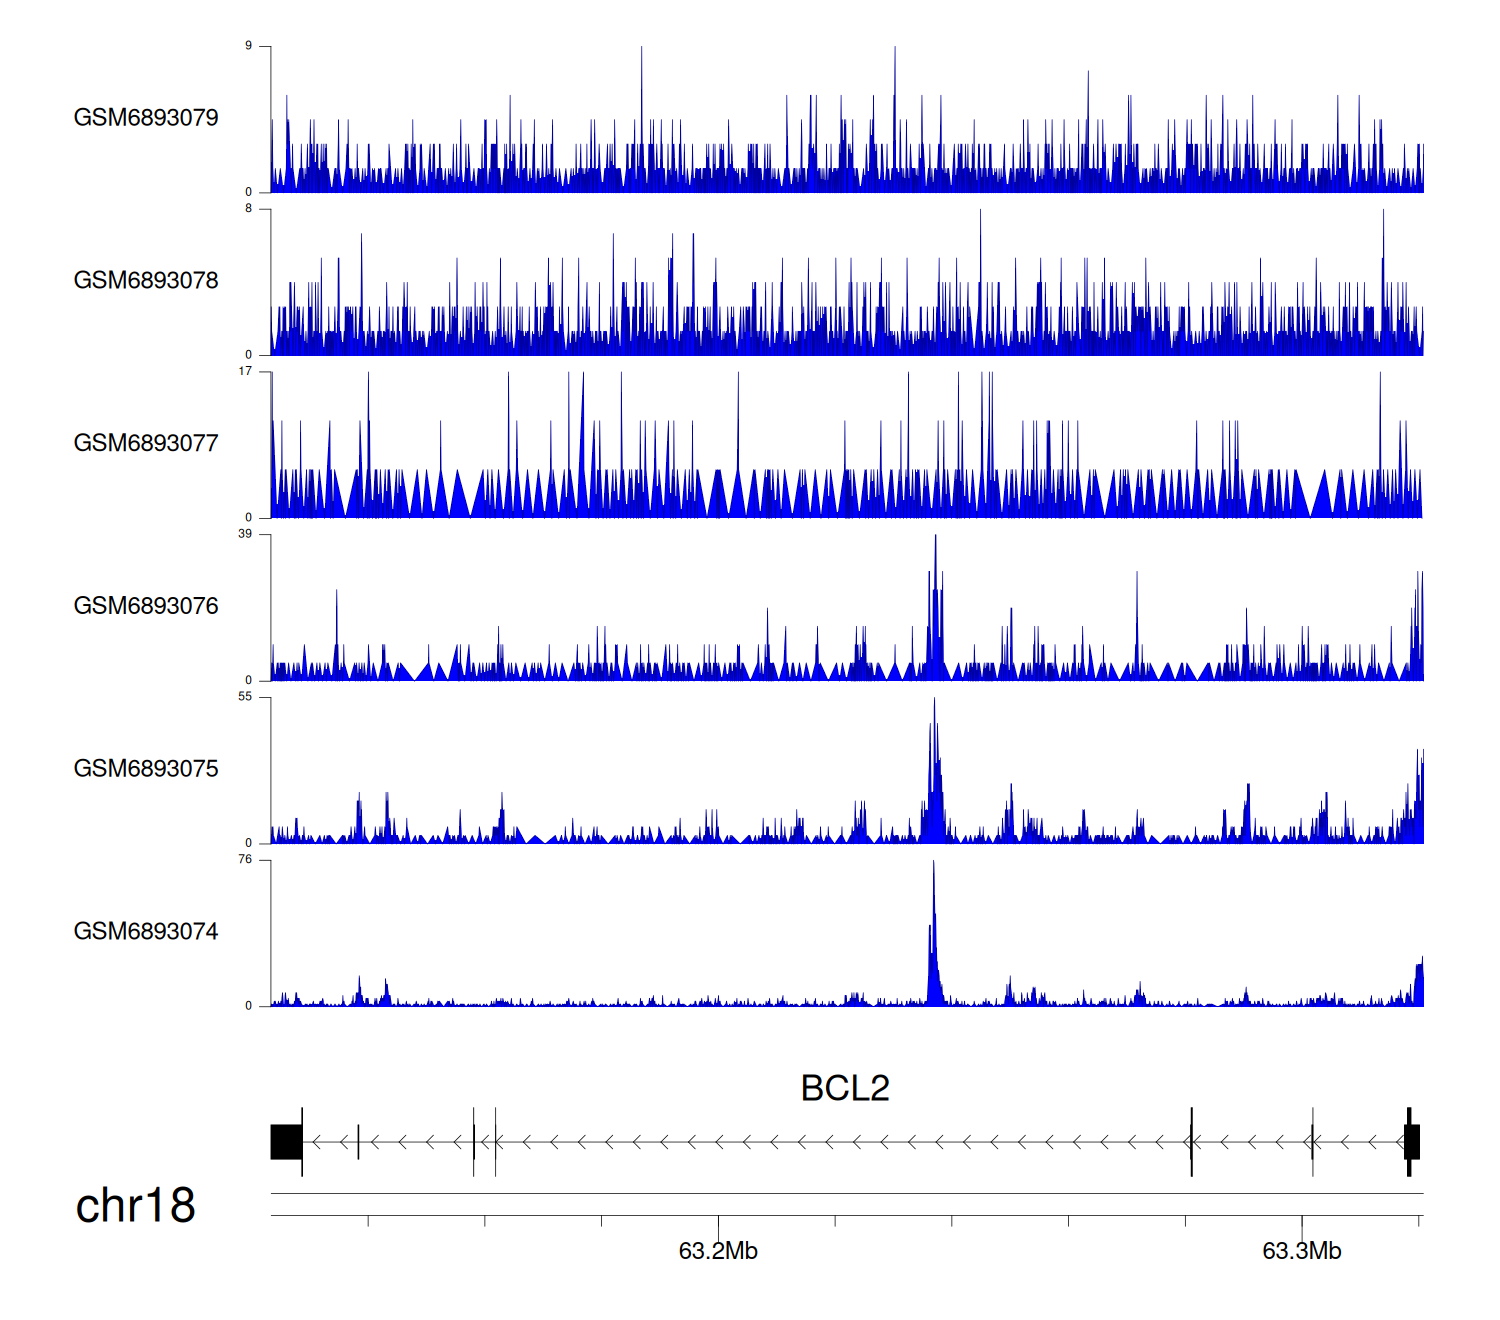
Task: Click the large BCL2 exon block at left end
Action: point(286,1142)
